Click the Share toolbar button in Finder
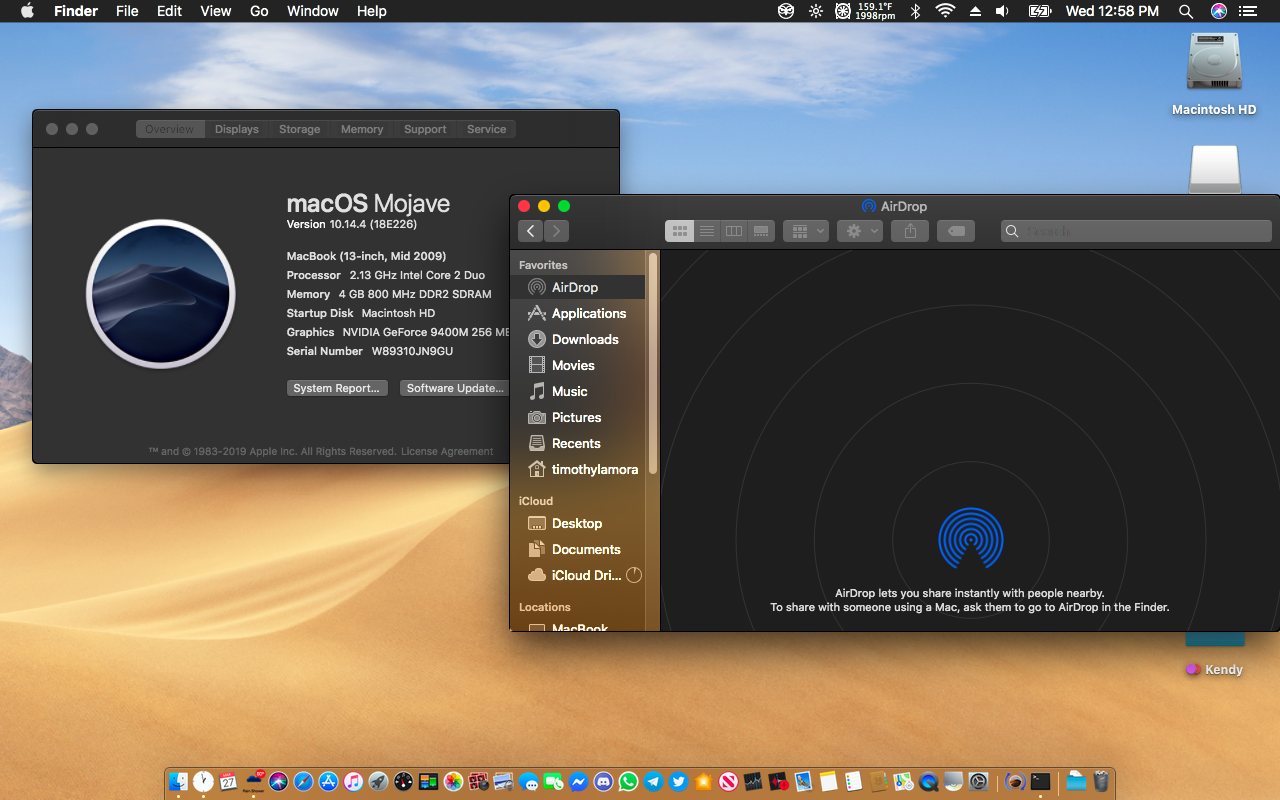Screen dimensions: 1280x800 click(x=910, y=231)
